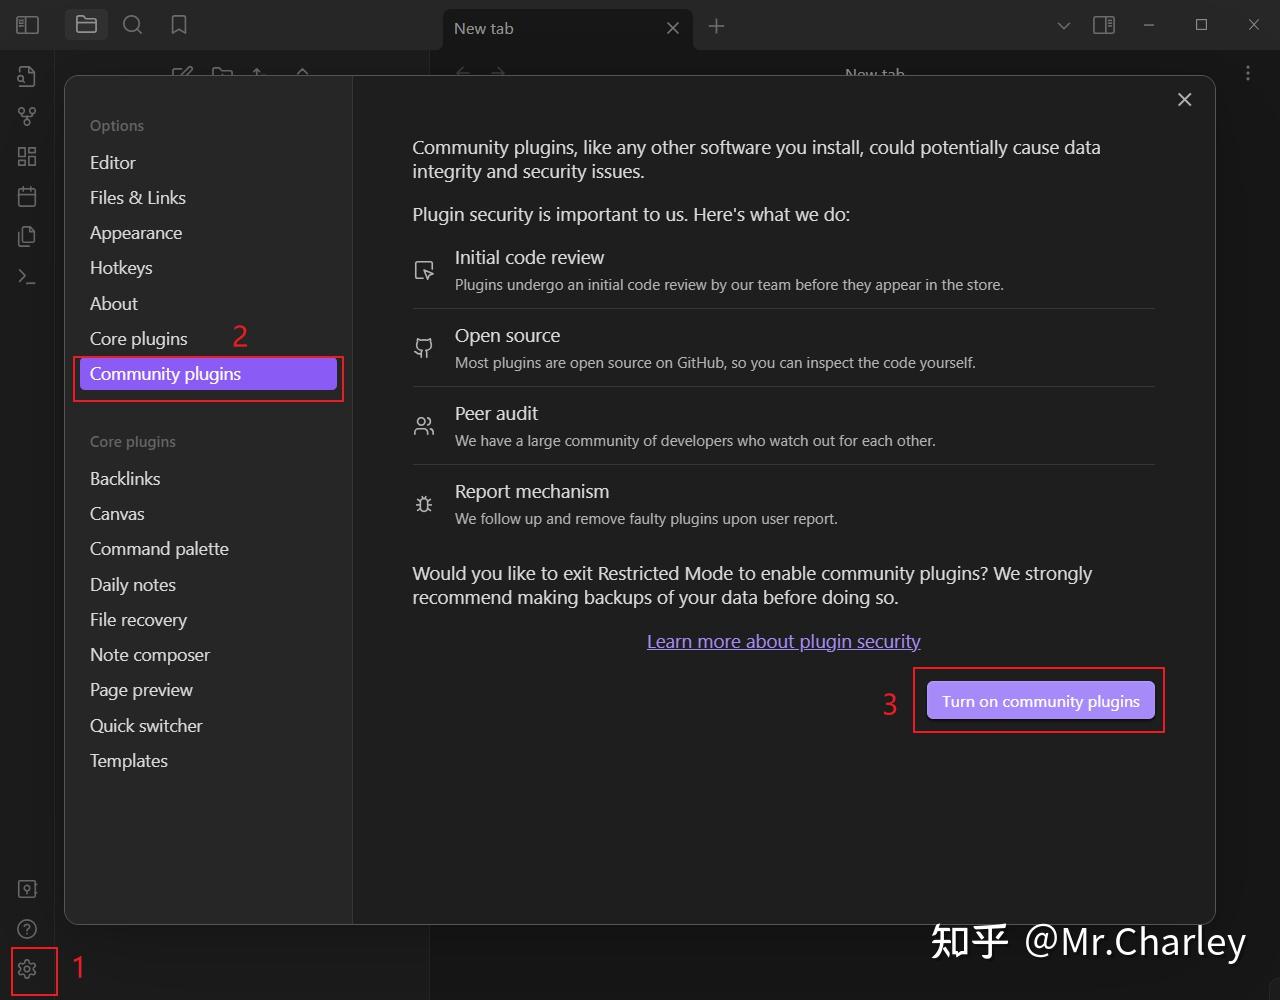Open the graph view icon
Screen dimensions: 1280x1000
pos(27,116)
